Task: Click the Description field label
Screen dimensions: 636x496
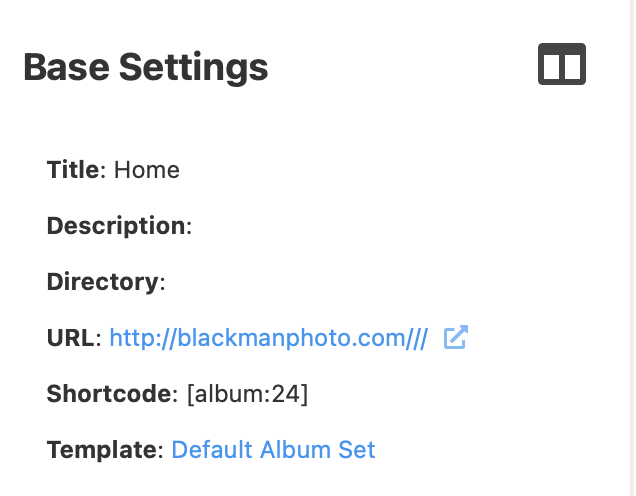Action: pyautogui.click(x=116, y=226)
